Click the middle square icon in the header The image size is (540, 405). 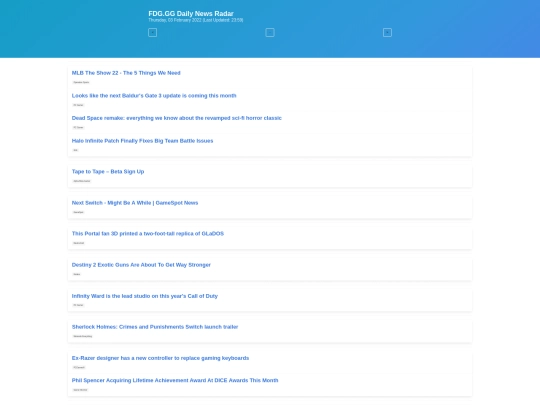(x=270, y=33)
